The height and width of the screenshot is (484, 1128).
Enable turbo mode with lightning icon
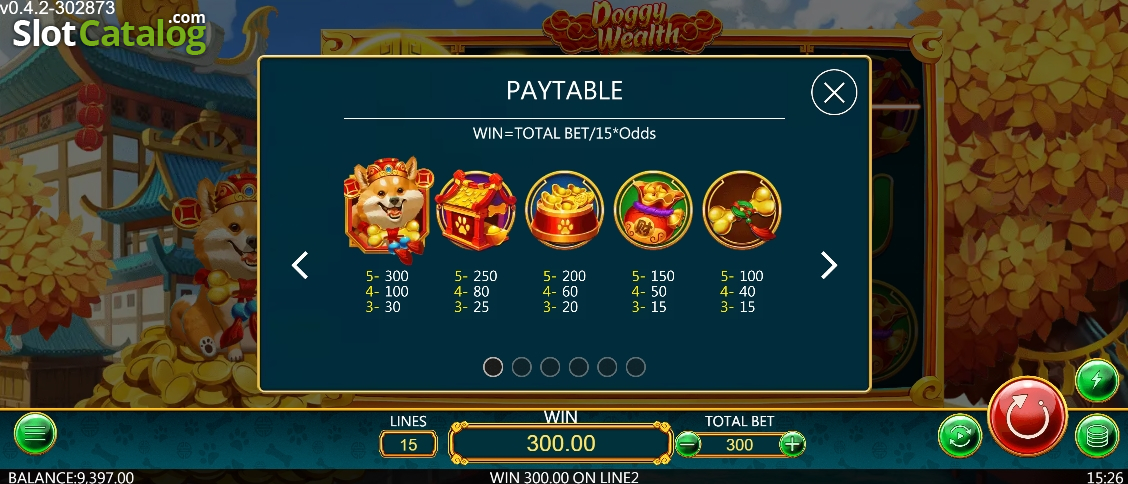[x=1096, y=380]
